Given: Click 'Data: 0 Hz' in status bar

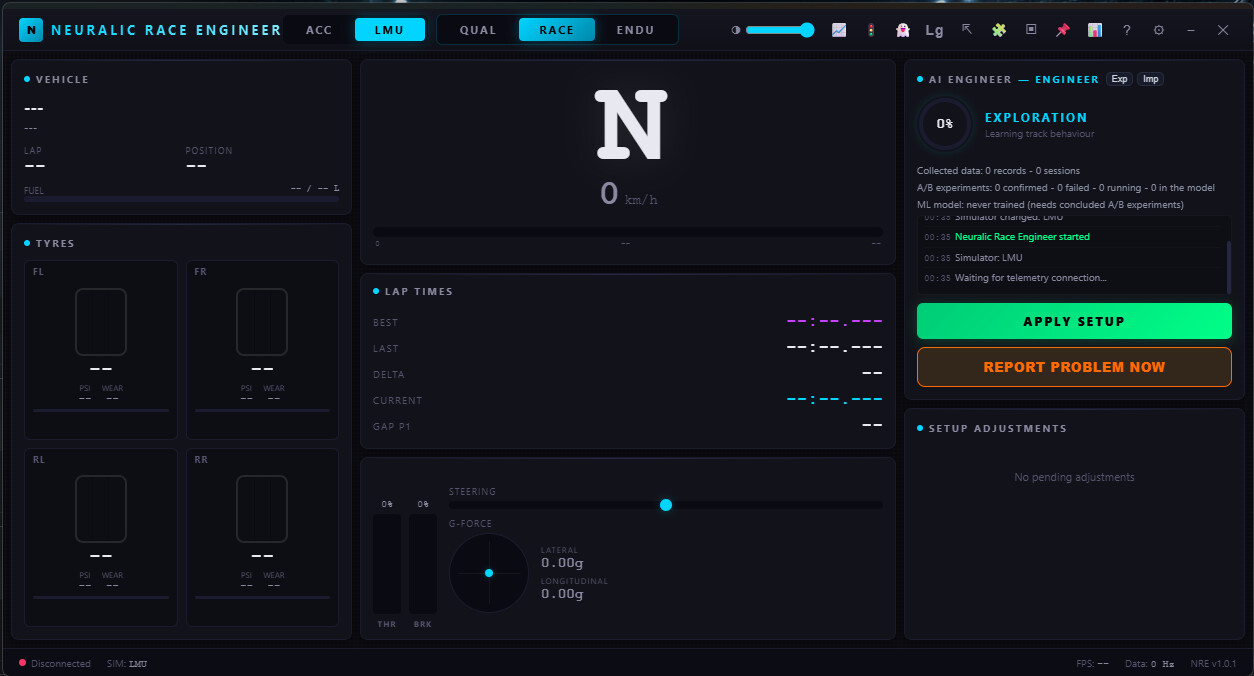Looking at the screenshot, I should coord(1148,664).
